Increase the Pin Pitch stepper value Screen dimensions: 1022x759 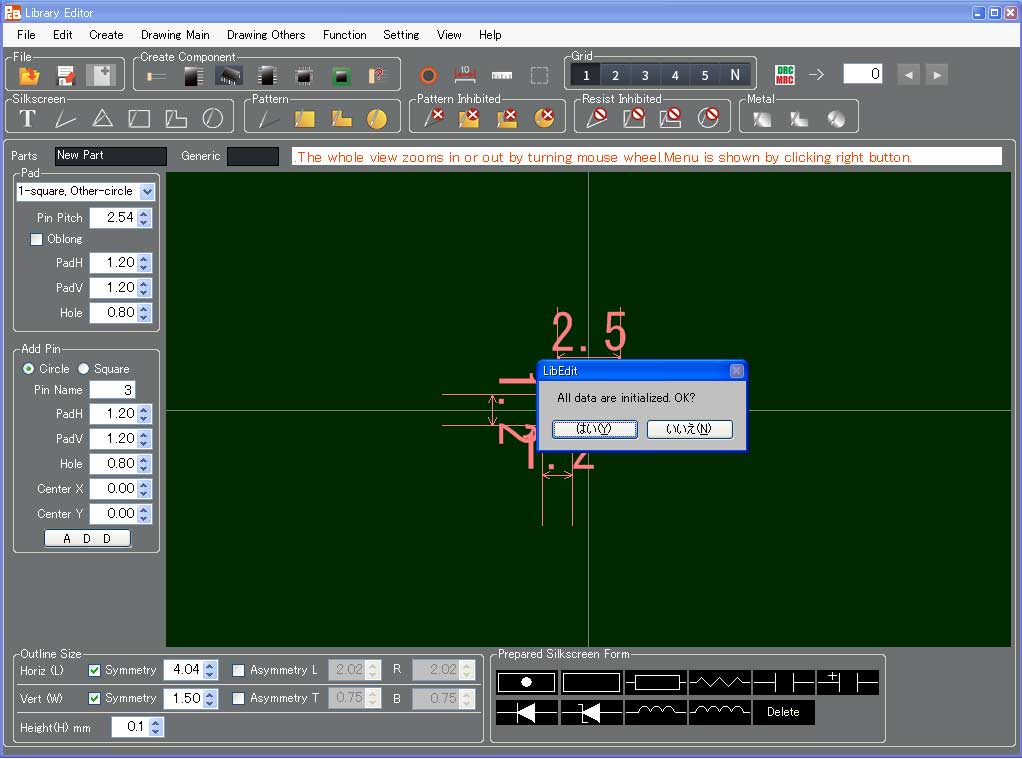145,213
